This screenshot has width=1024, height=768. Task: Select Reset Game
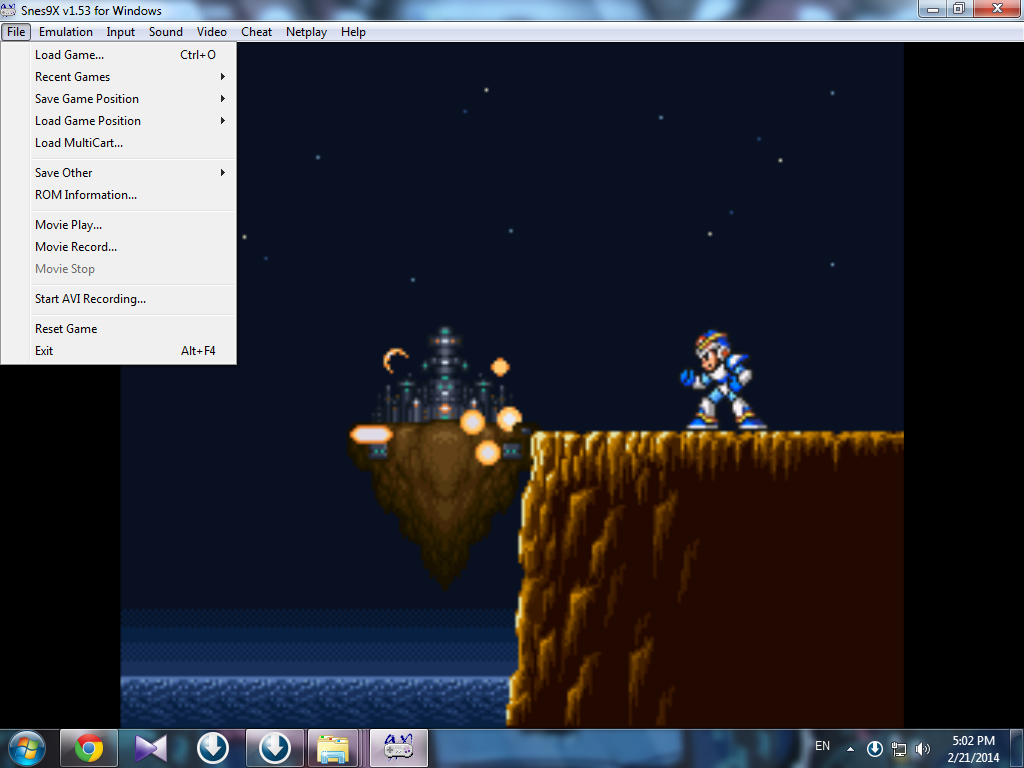(118, 329)
